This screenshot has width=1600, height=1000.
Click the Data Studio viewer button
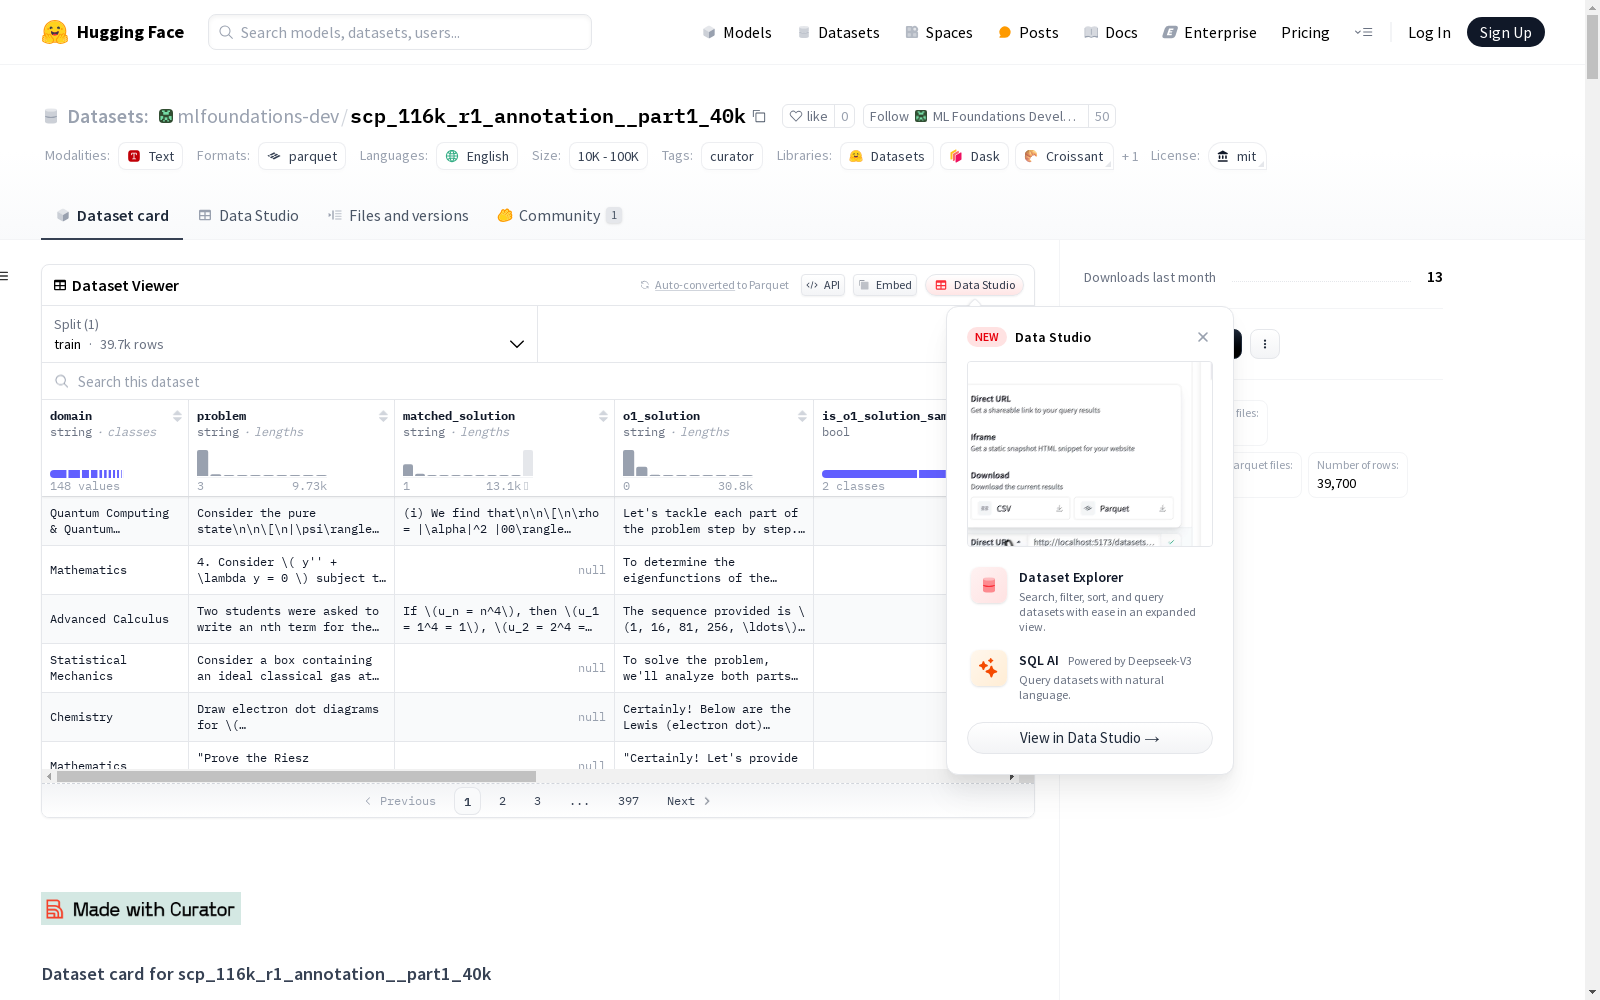[974, 285]
